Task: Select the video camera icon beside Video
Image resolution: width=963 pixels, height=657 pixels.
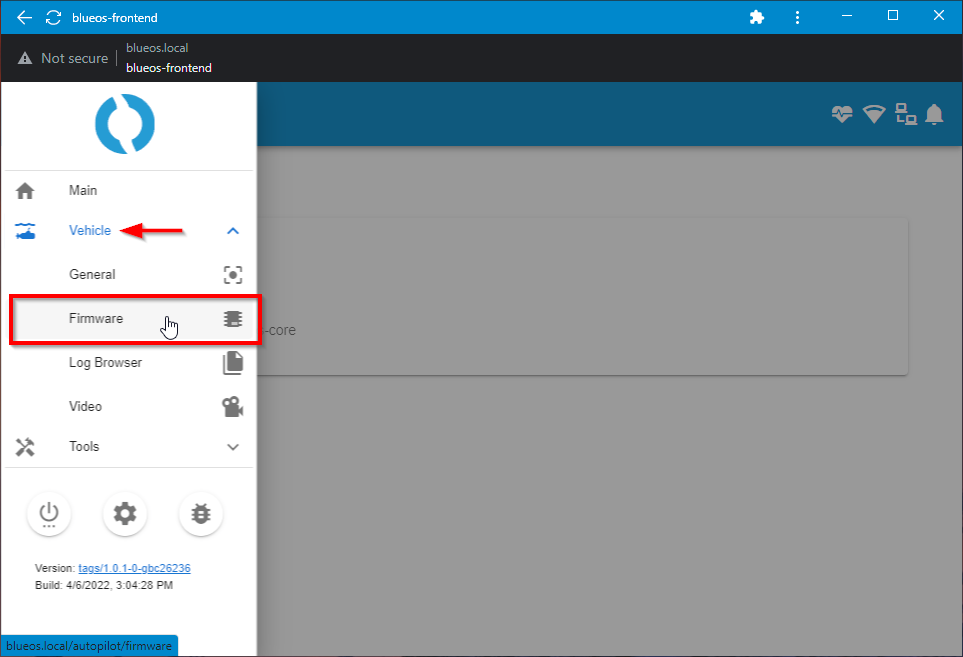Action: click(x=232, y=406)
